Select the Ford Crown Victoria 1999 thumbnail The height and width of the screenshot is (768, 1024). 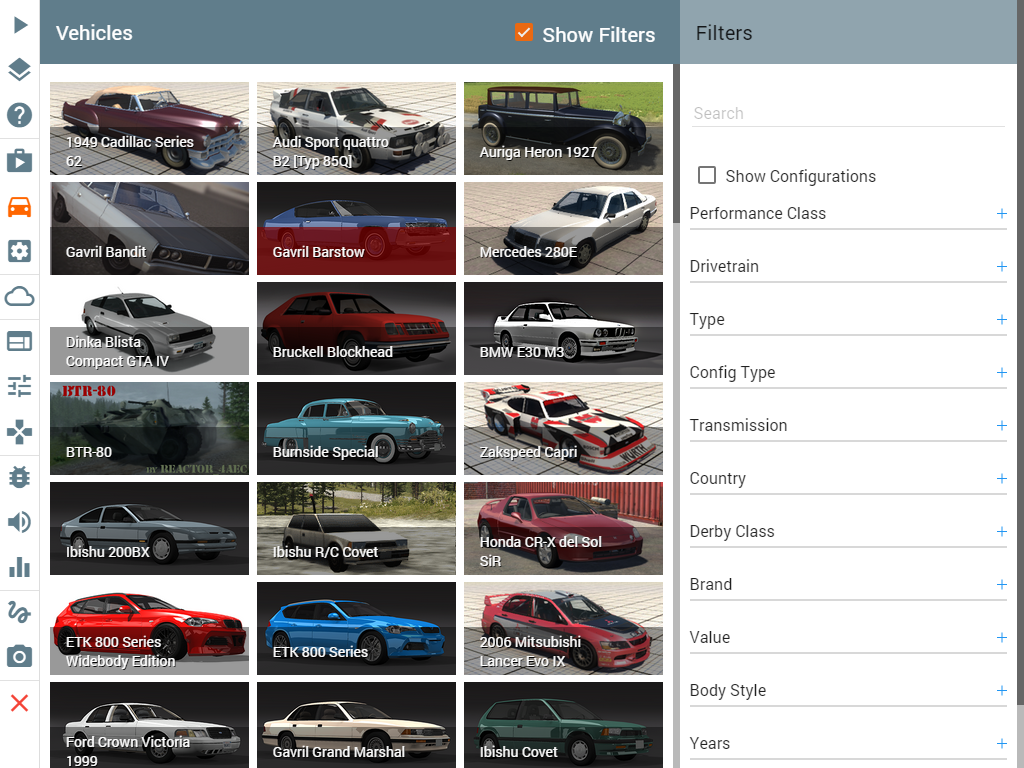(x=150, y=725)
